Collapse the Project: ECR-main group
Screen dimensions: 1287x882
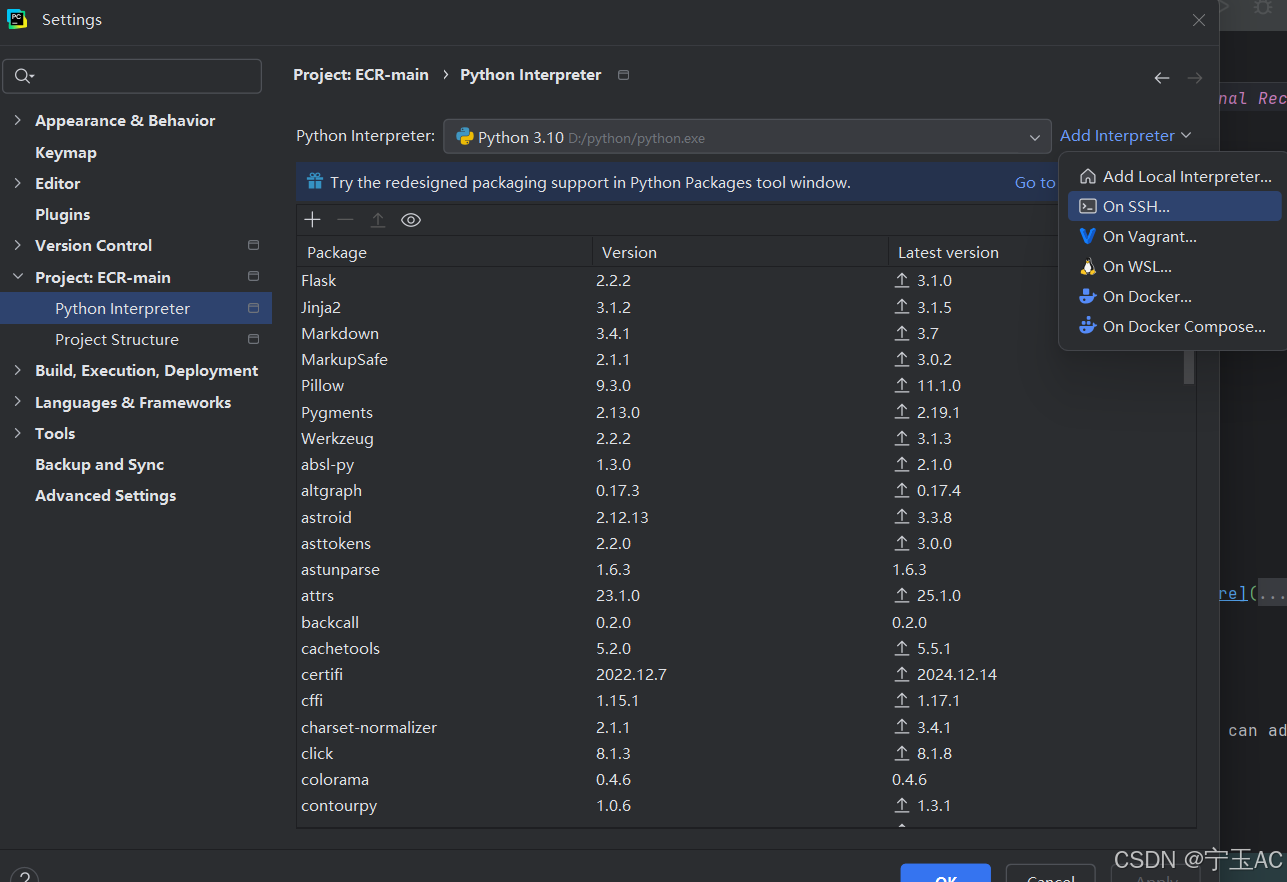coord(17,277)
